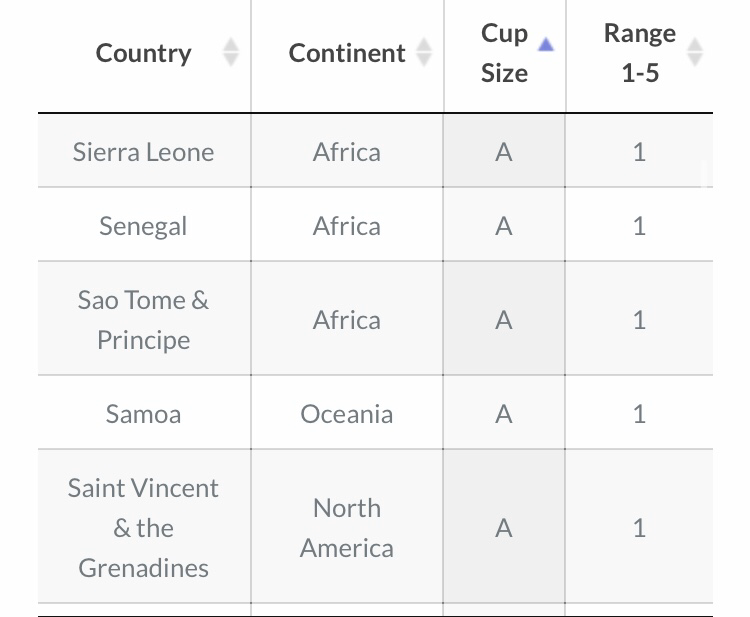Image resolution: width=750 pixels, height=617 pixels.
Task: Select Africa in the Sierra Leone row
Action: pos(347,152)
